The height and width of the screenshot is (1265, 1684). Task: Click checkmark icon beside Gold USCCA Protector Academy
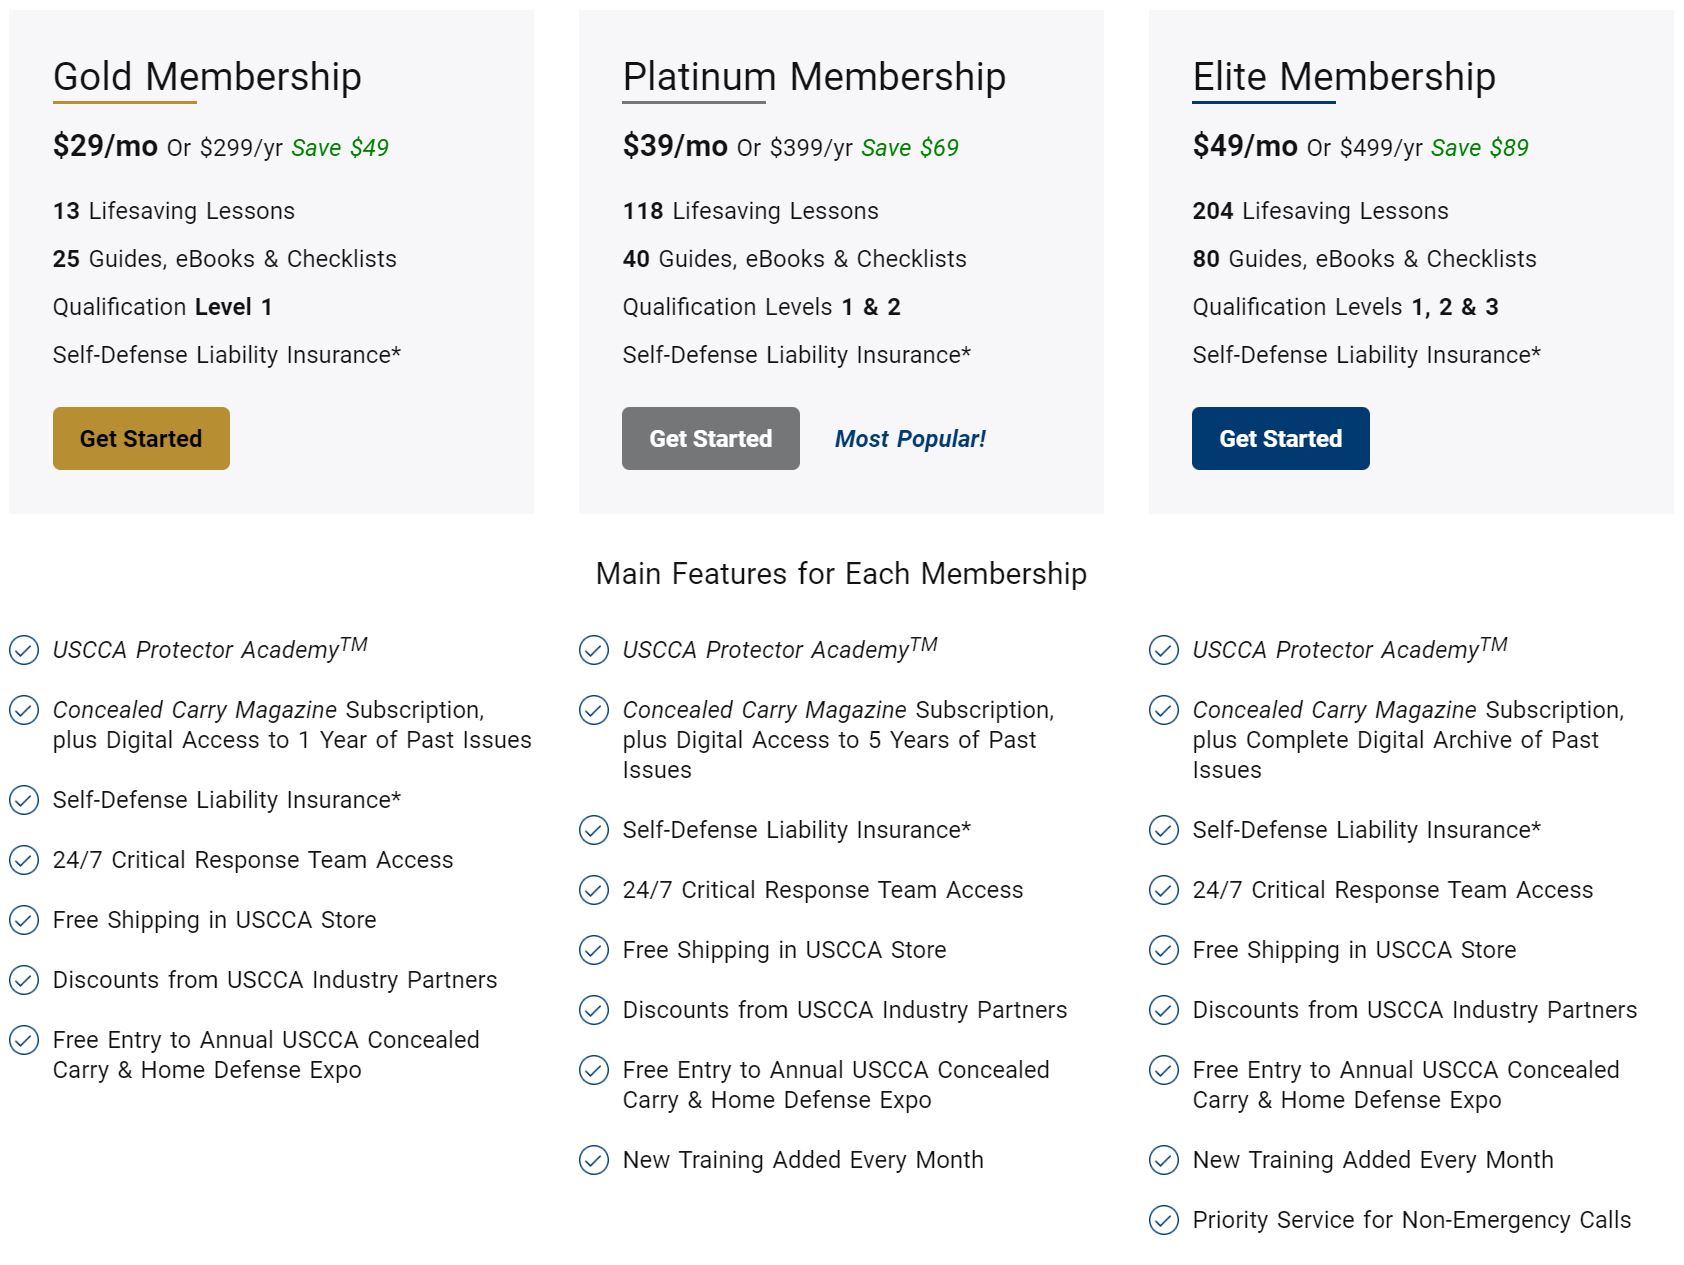(24, 650)
